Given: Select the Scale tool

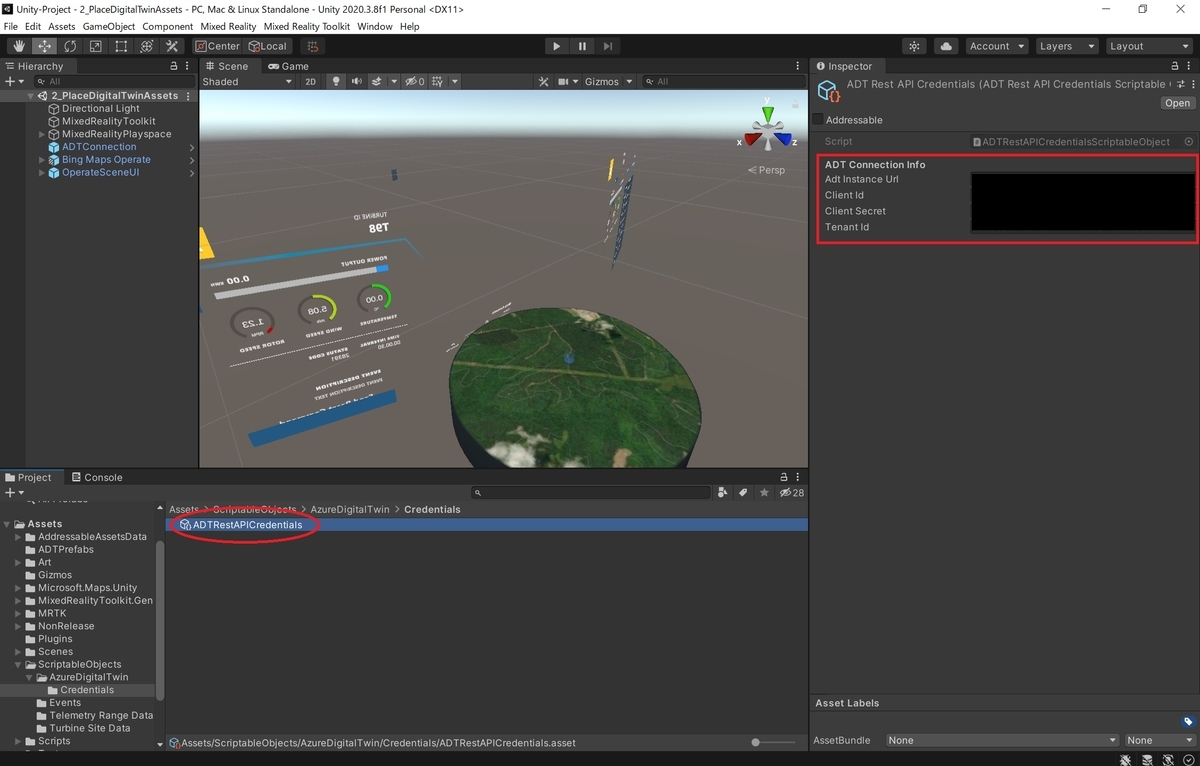Looking at the screenshot, I should (x=95, y=46).
